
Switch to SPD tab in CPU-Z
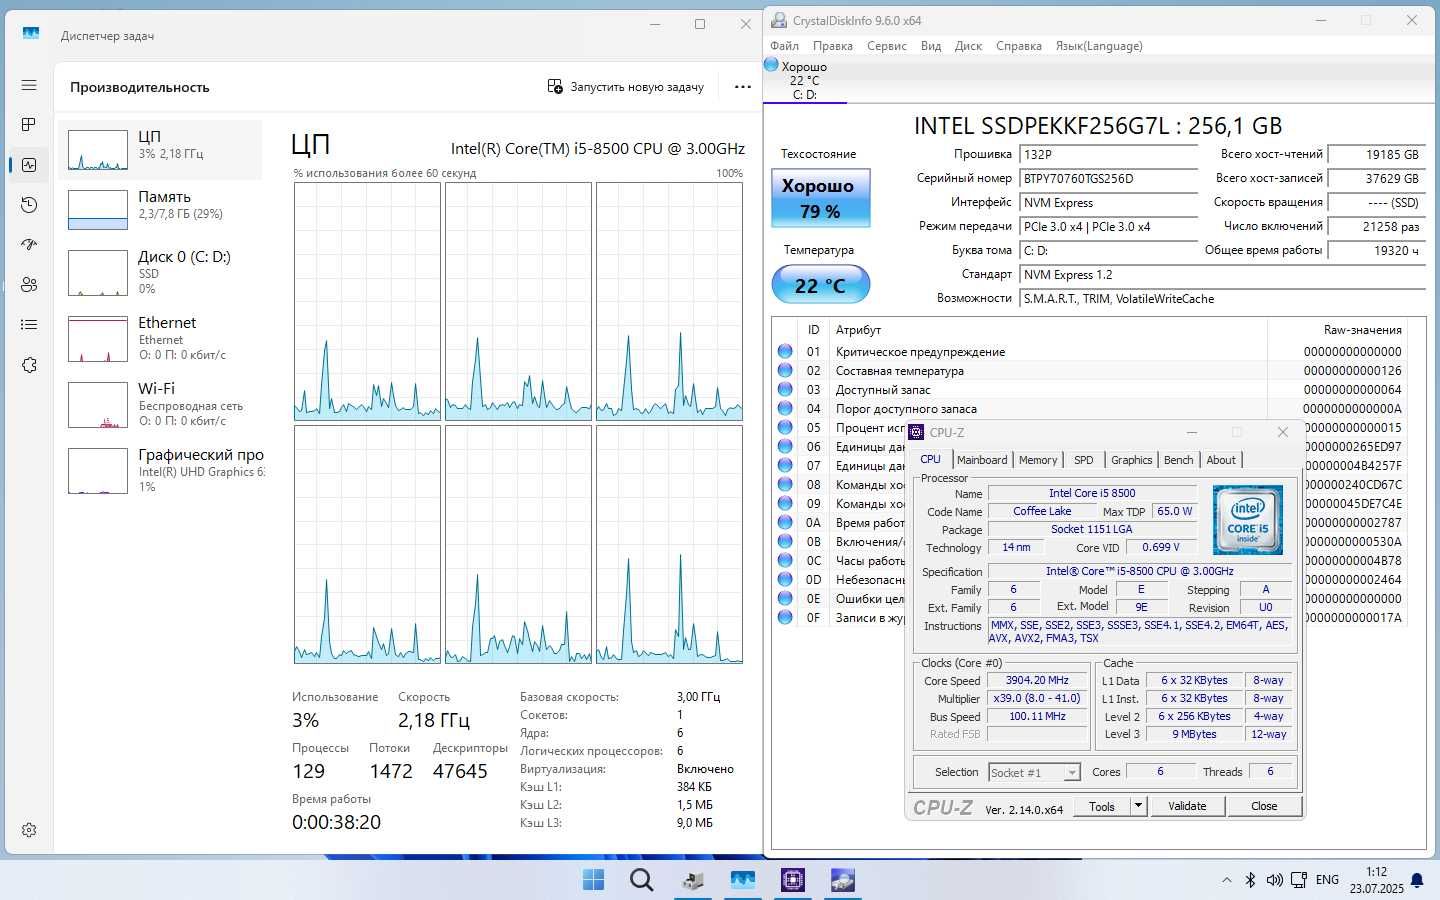1084,460
